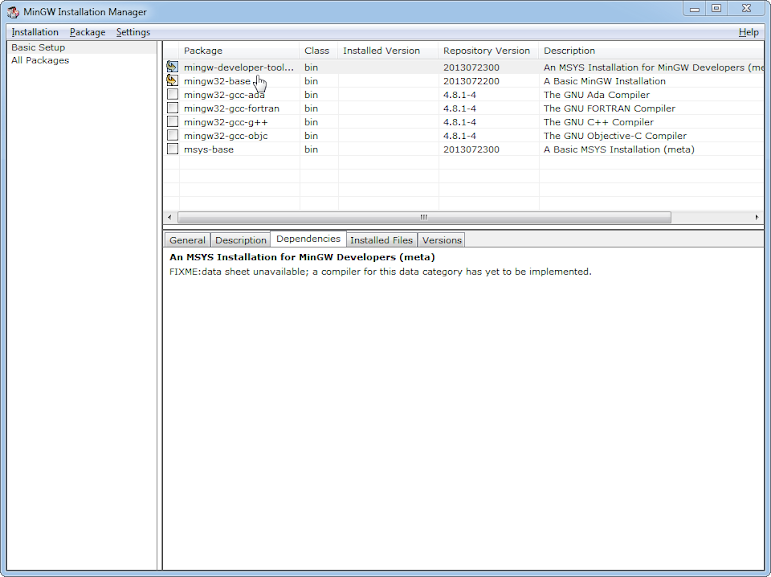Screen dimensions: 771x577
Task: Click heading 'An MSYS Installation for MinGW Developers (meta)'
Action: [x=302, y=257]
